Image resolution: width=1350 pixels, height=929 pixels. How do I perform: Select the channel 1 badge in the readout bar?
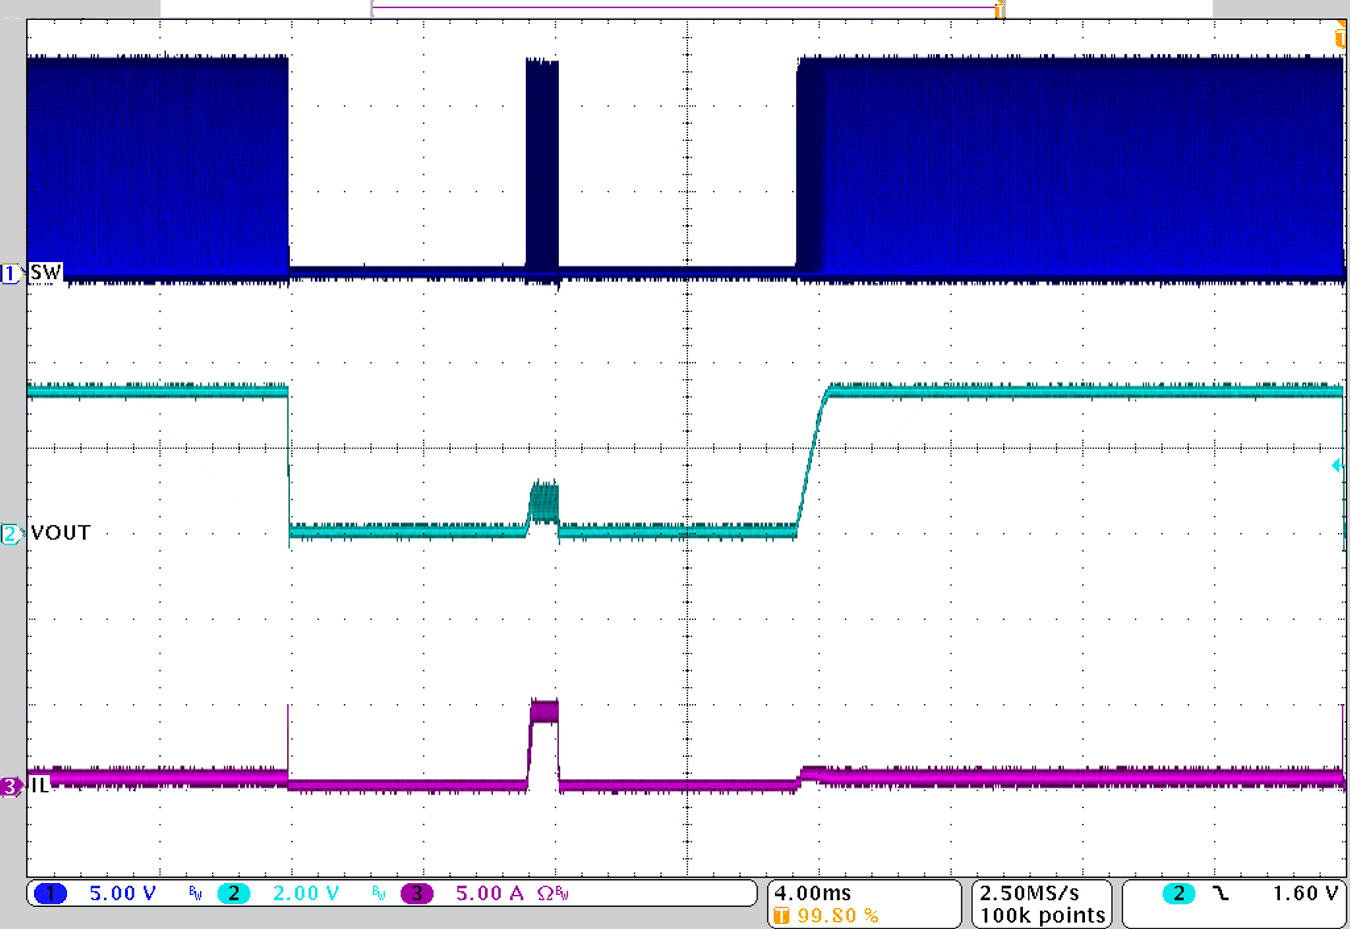click(x=48, y=894)
